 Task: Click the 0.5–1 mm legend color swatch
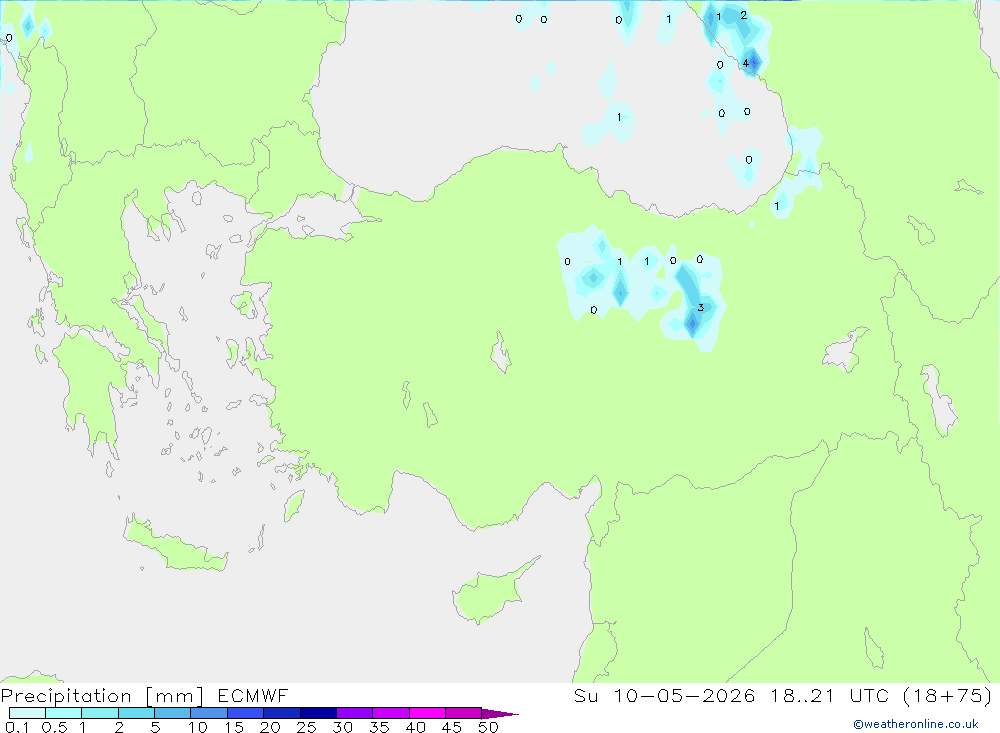tap(64, 713)
